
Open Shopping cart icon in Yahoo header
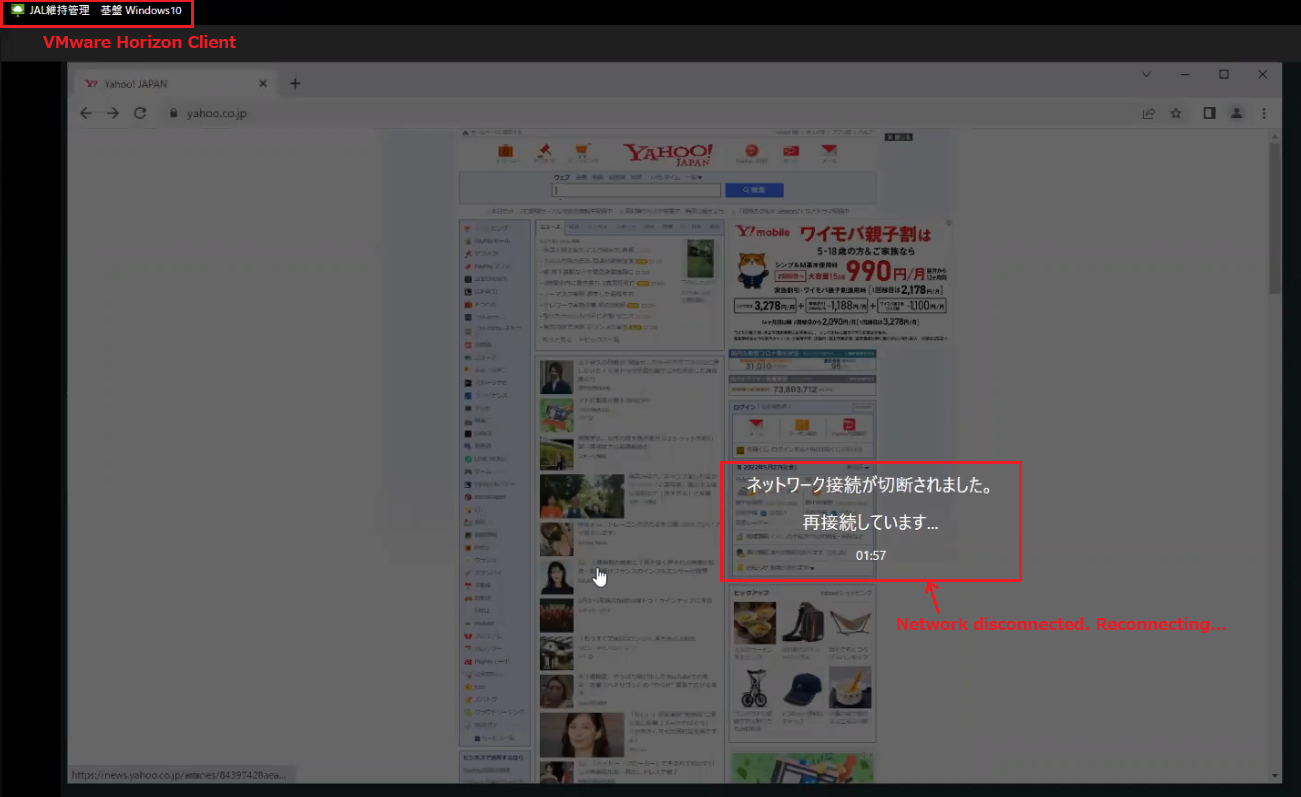(x=583, y=153)
